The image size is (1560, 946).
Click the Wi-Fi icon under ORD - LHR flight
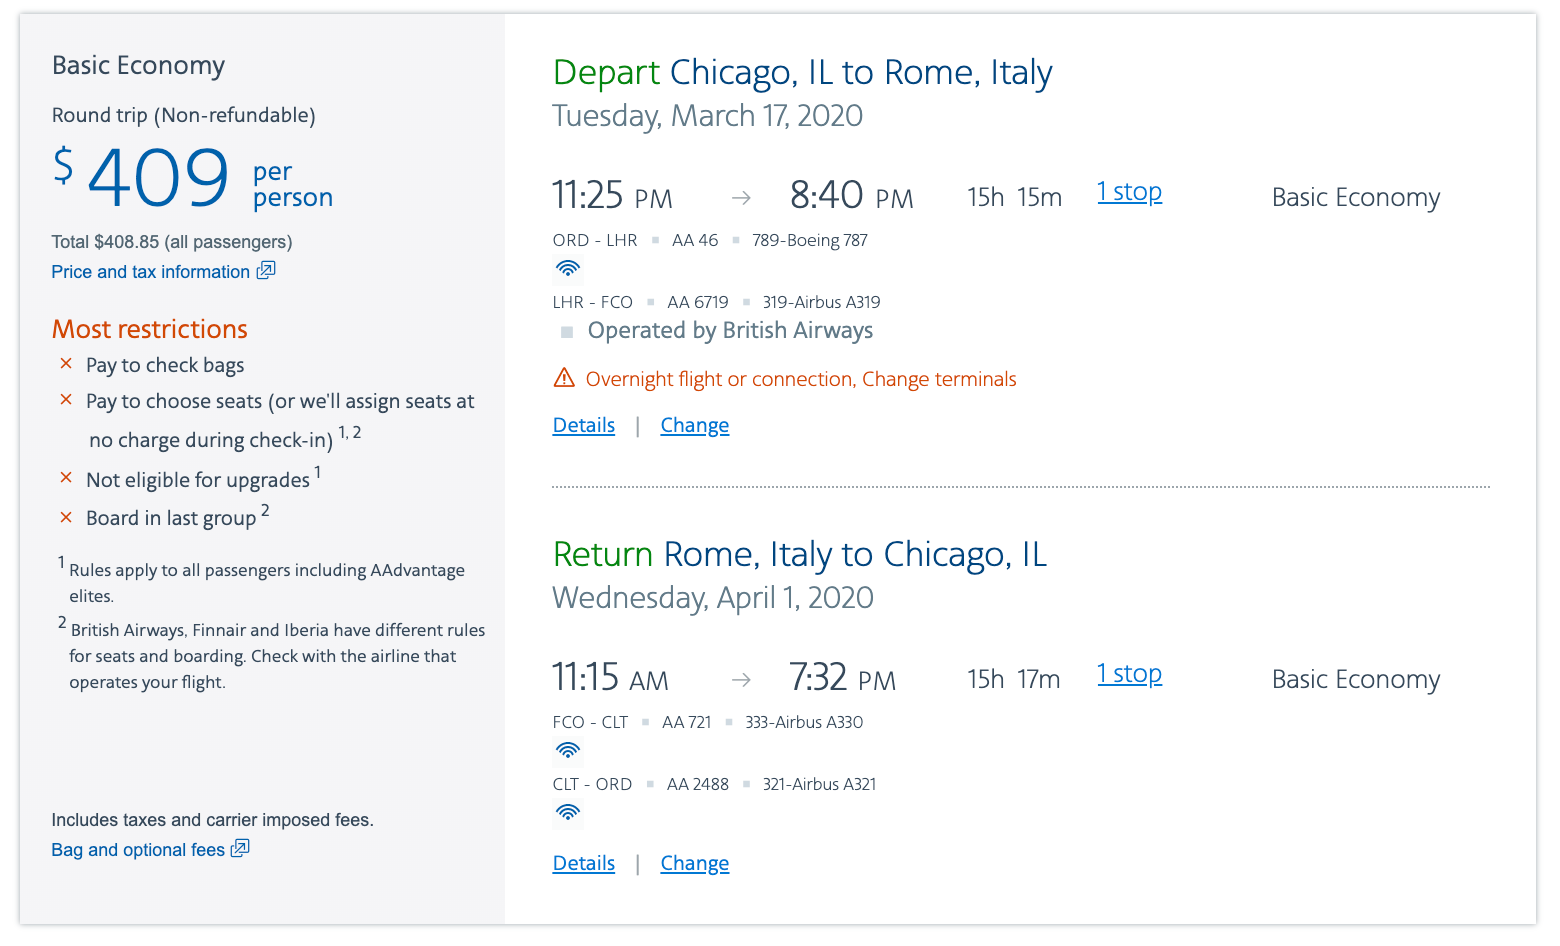click(568, 268)
